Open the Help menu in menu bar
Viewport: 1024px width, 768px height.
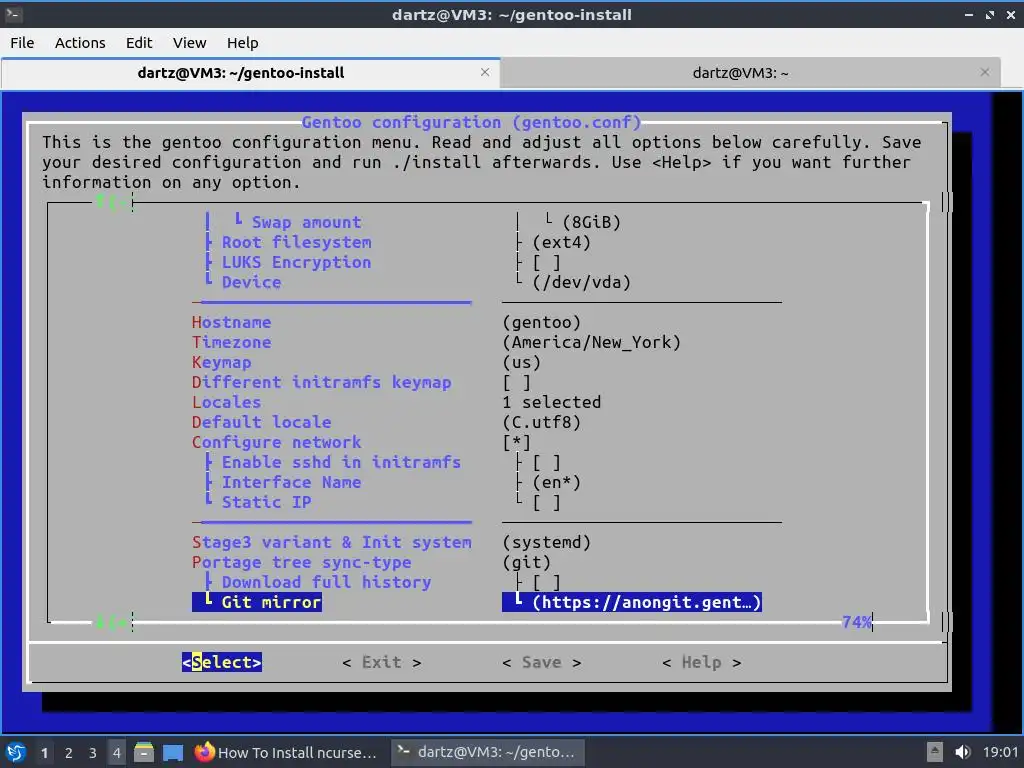(x=242, y=42)
